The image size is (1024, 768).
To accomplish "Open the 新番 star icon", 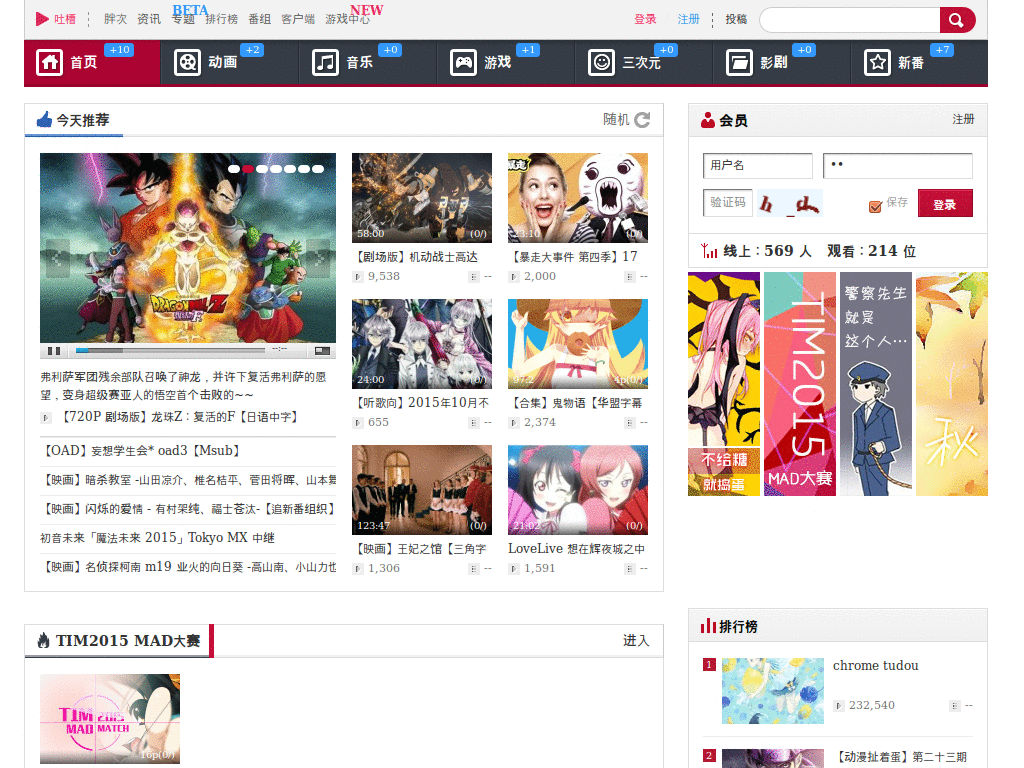I will click(x=878, y=63).
